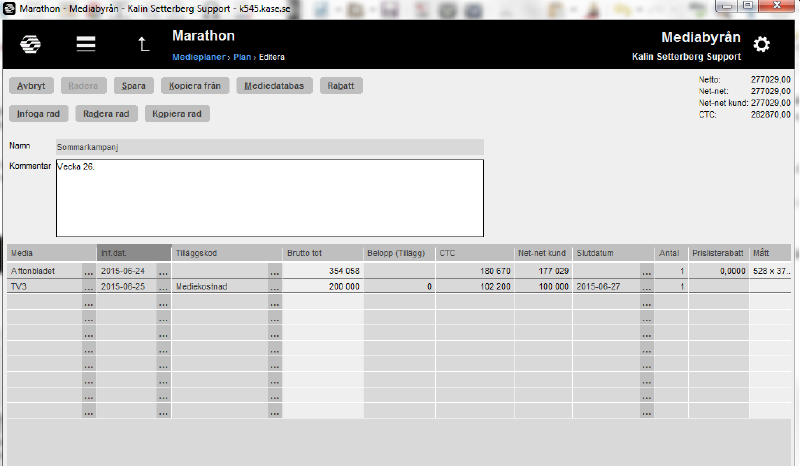Viewport: 800px width, 466px height.
Task: Open Slutdatum picker in Aftonbladet row
Action: pos(647,272)
